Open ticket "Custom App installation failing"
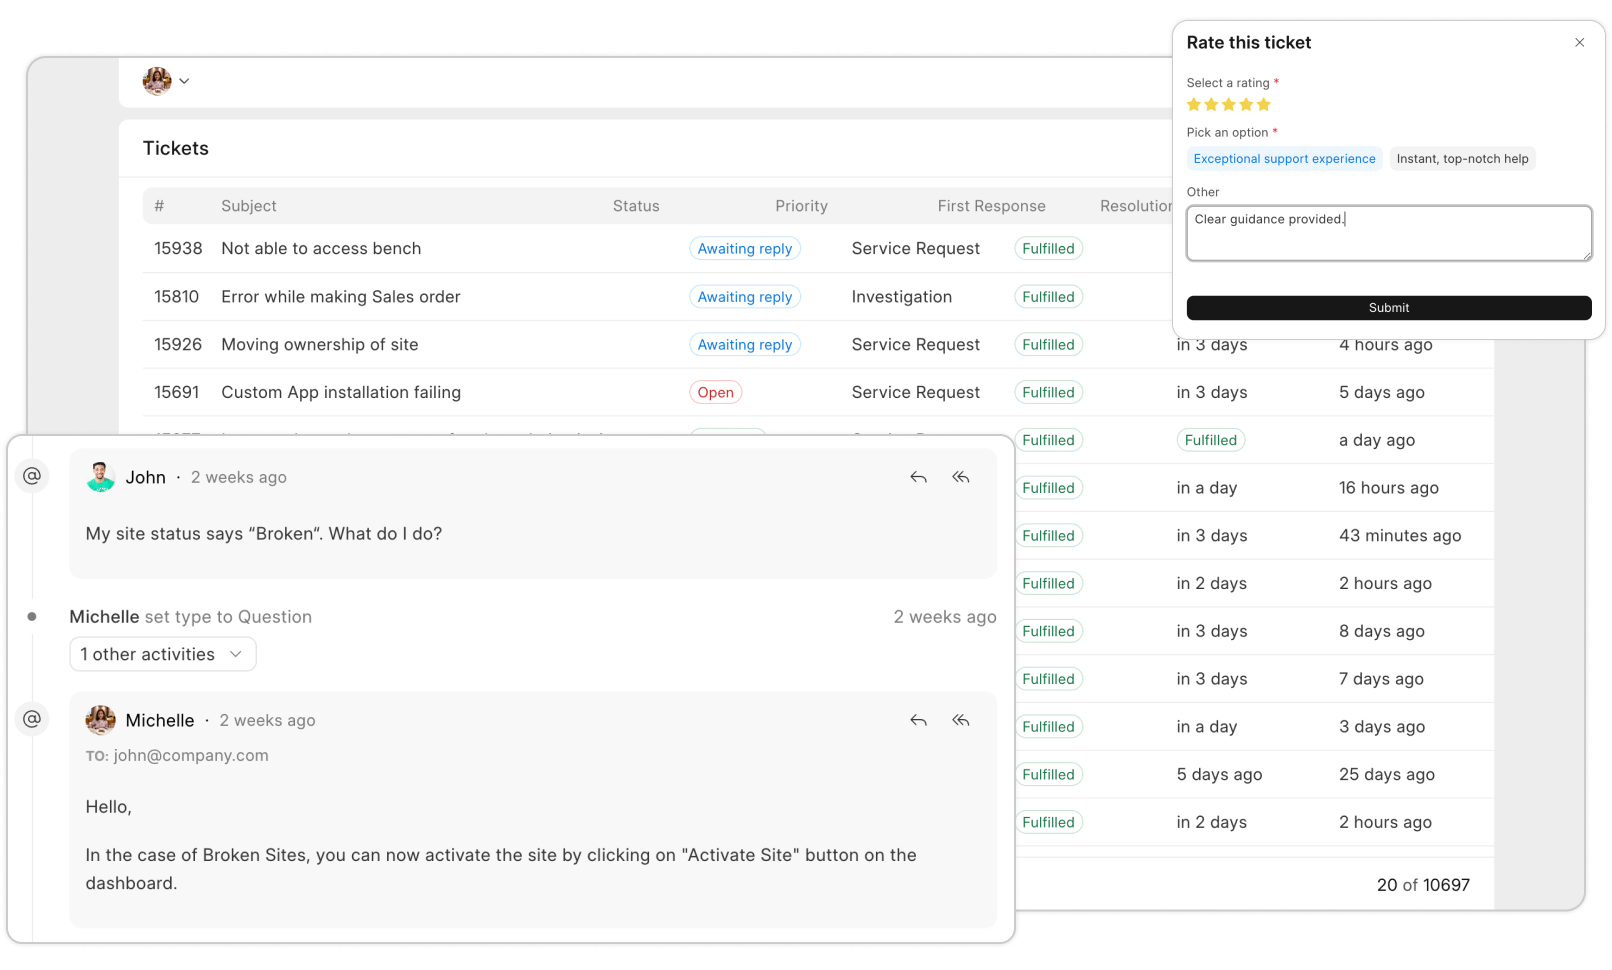Viewport: 1612px width, 970px height. tap(341, 392)
